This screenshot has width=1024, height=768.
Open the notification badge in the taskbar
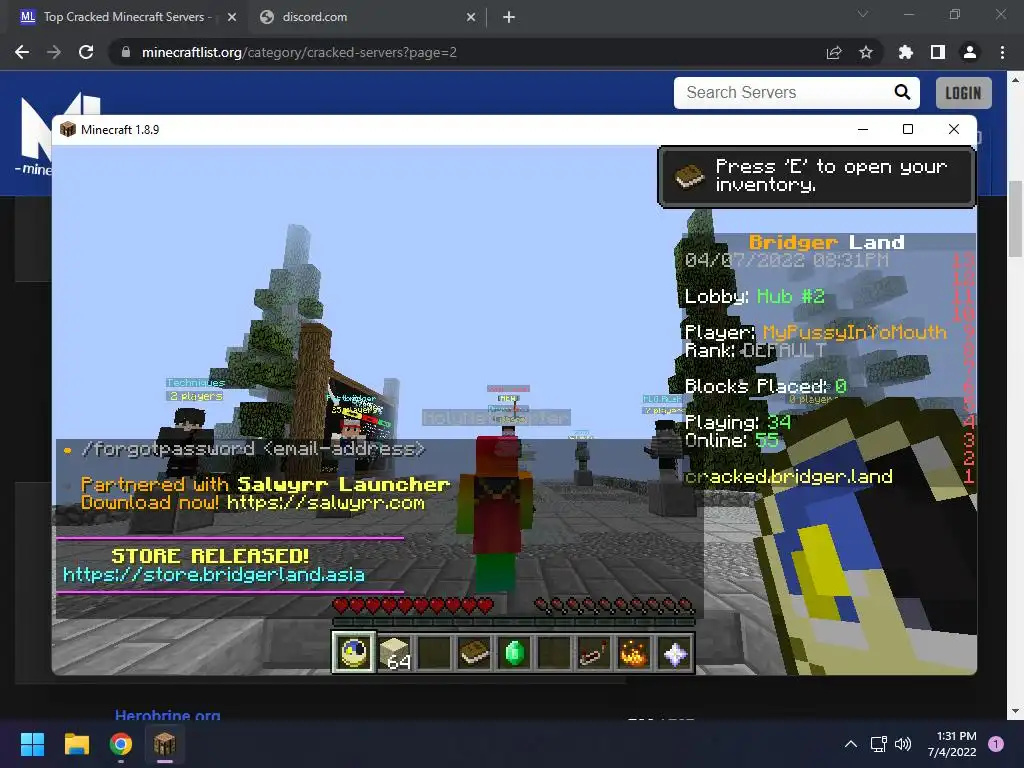tap(996, 744)
